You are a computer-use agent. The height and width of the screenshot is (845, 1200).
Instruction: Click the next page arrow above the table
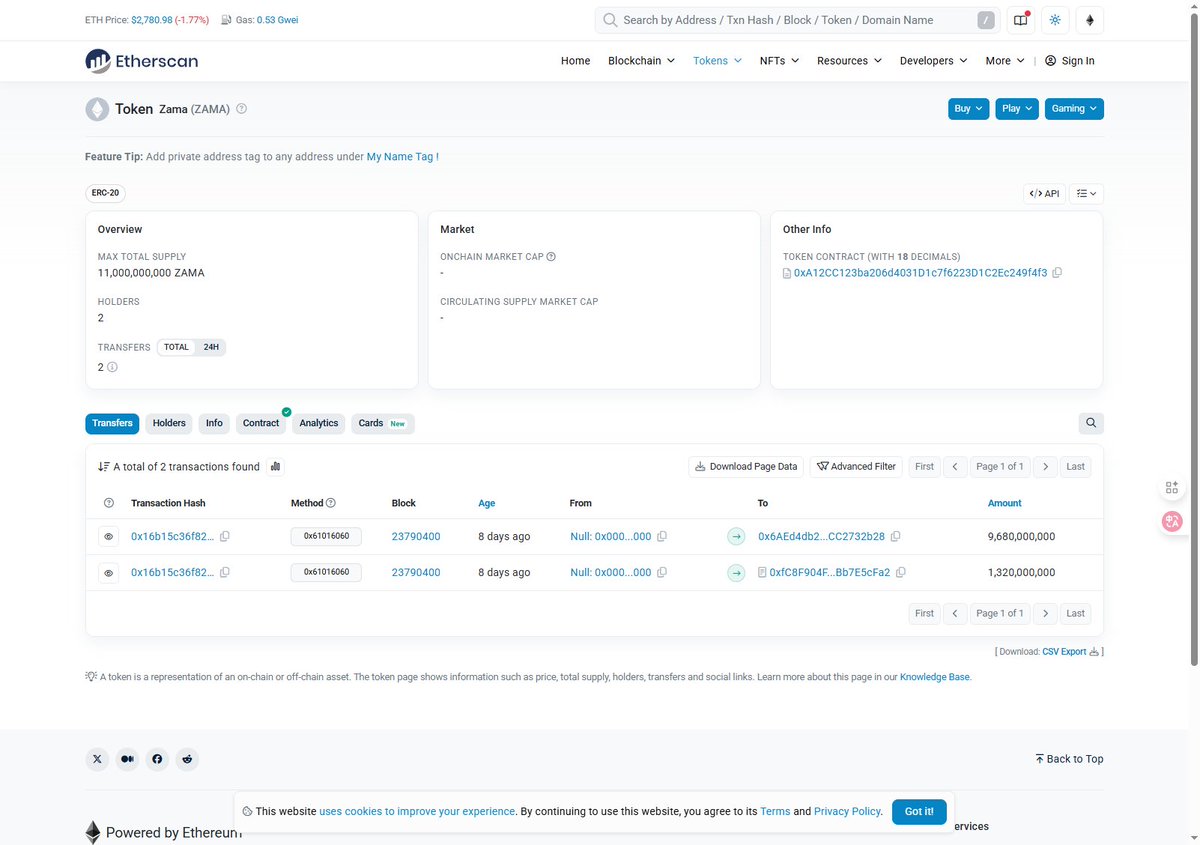(x=1045, y=466)
